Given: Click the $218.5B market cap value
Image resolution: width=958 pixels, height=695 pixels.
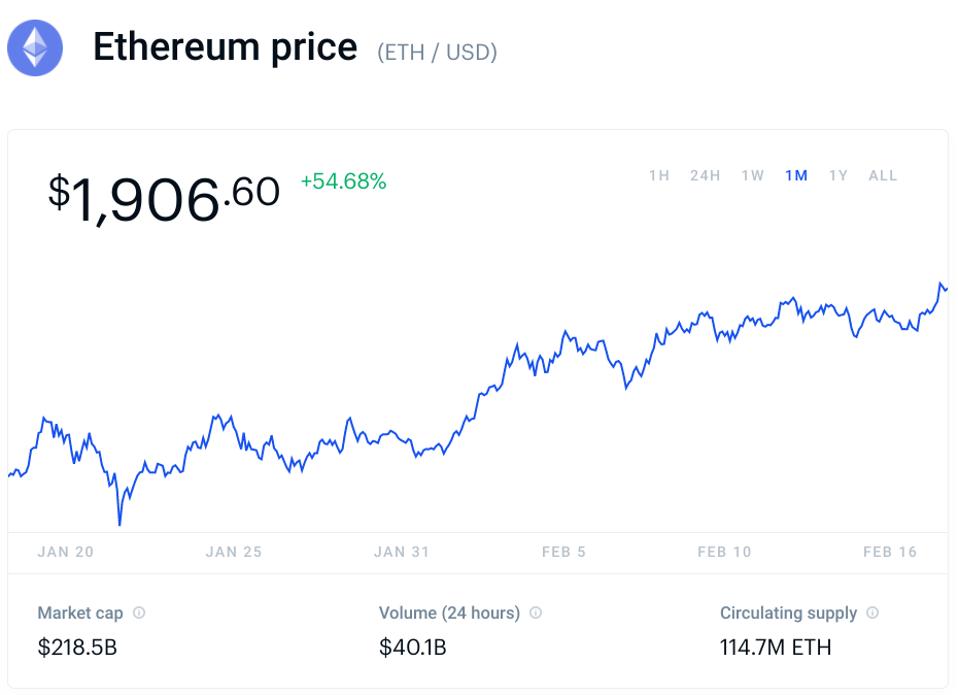Looking at the screenshot, I should point(77,648).
